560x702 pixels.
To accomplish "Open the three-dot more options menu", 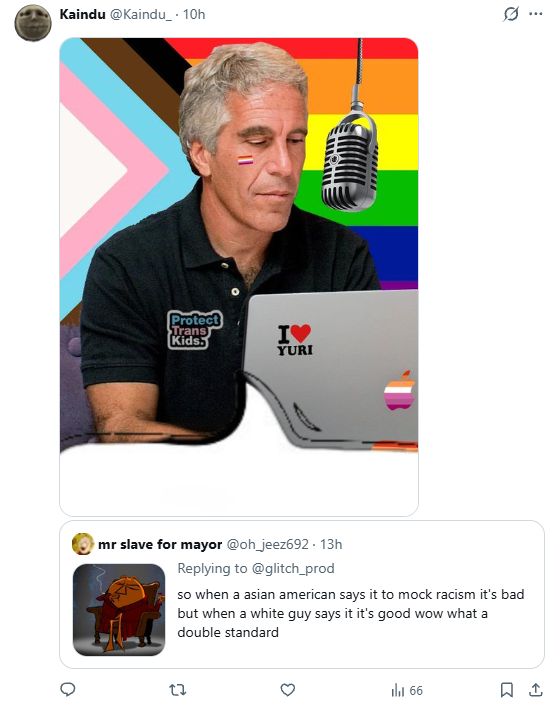I will point(535,14).
